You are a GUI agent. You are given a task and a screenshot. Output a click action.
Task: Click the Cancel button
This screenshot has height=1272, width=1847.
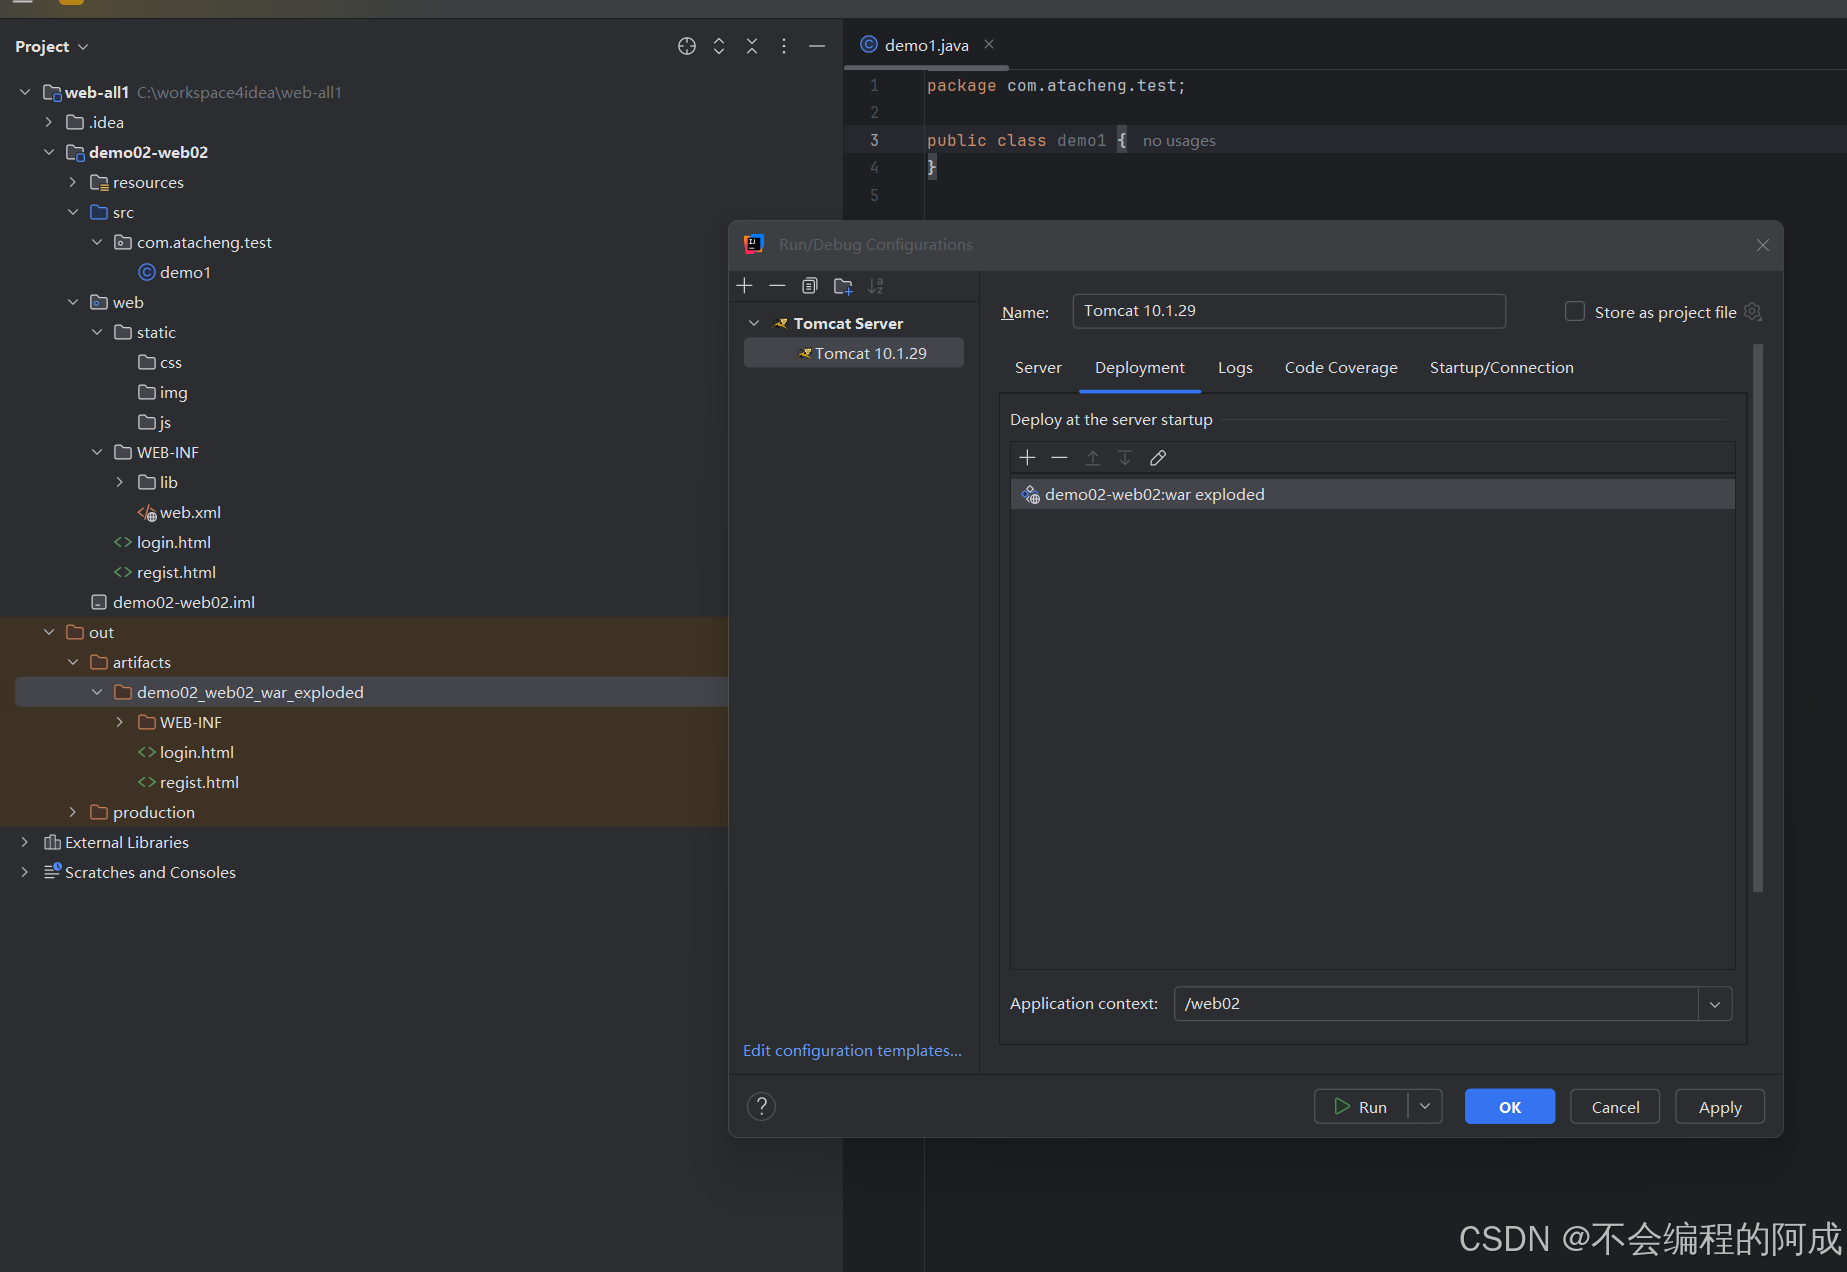click(x=1615, y=1107)
